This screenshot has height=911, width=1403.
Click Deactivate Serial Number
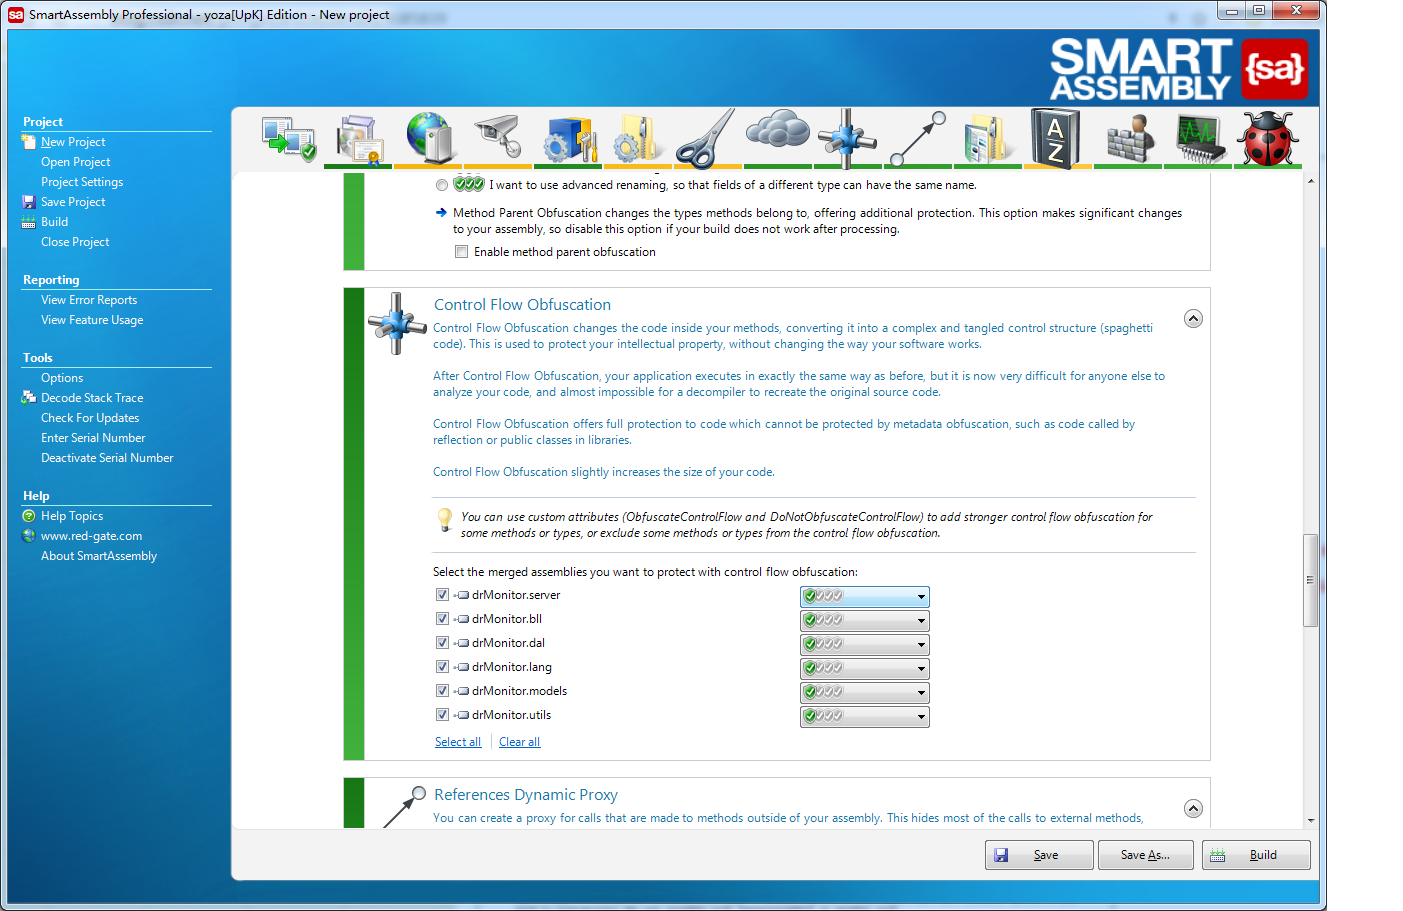[x=107, y=458]
